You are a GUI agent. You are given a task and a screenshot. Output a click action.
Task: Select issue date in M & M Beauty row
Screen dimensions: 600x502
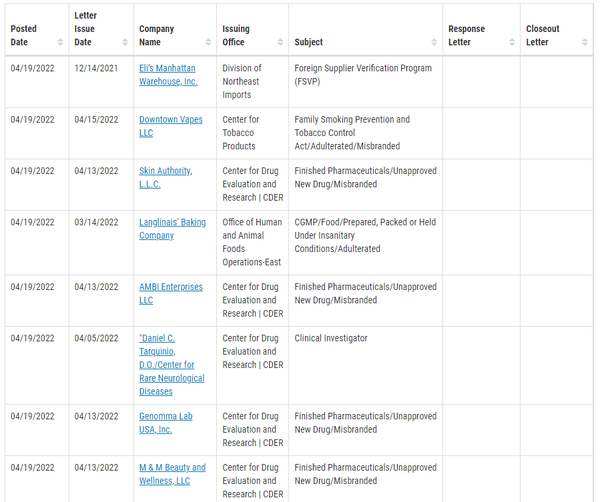96,468
